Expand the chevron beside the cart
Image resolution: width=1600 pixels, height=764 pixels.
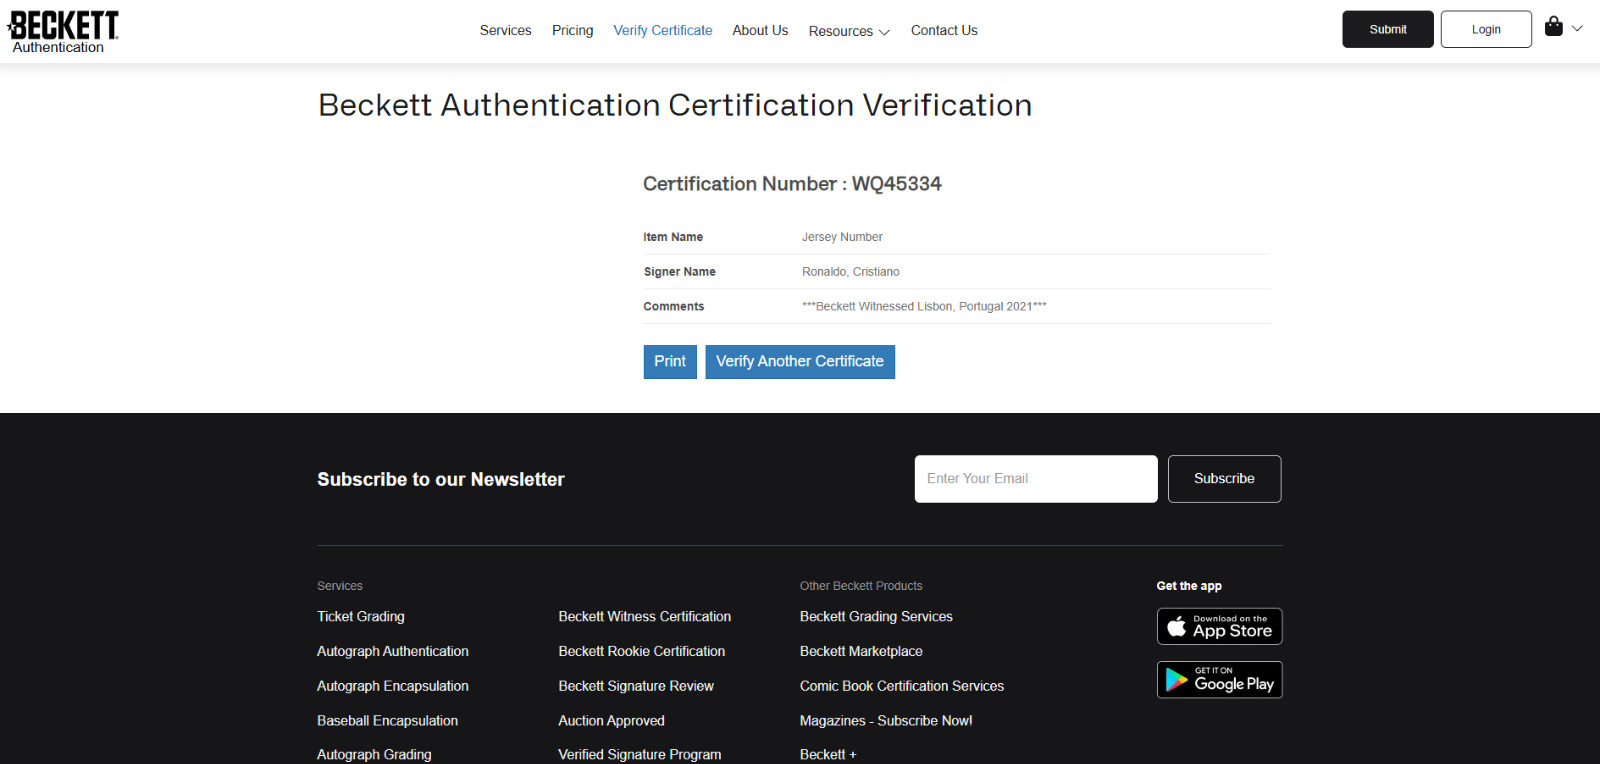coord(1577,28)
